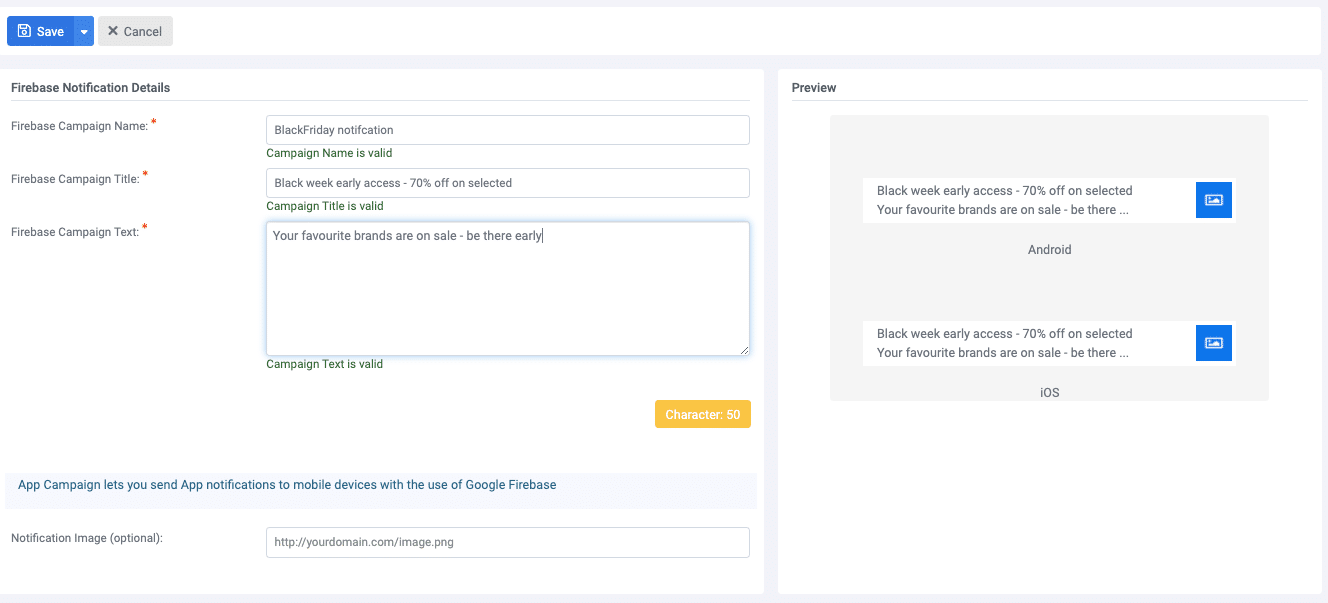Click the 'Firebase Campaign Text:' label

(75, 232)
